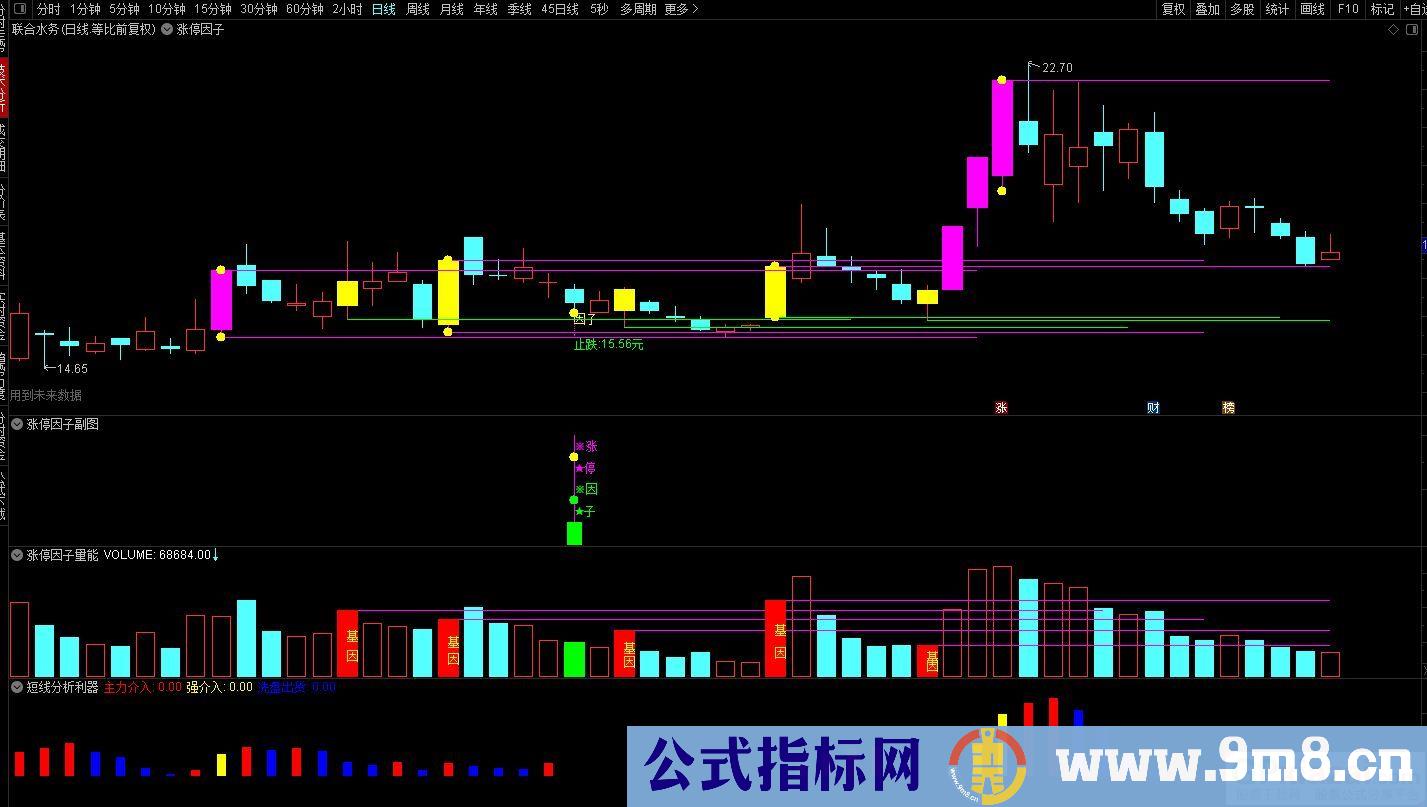Select the 30分钟 period

point(258,9)
